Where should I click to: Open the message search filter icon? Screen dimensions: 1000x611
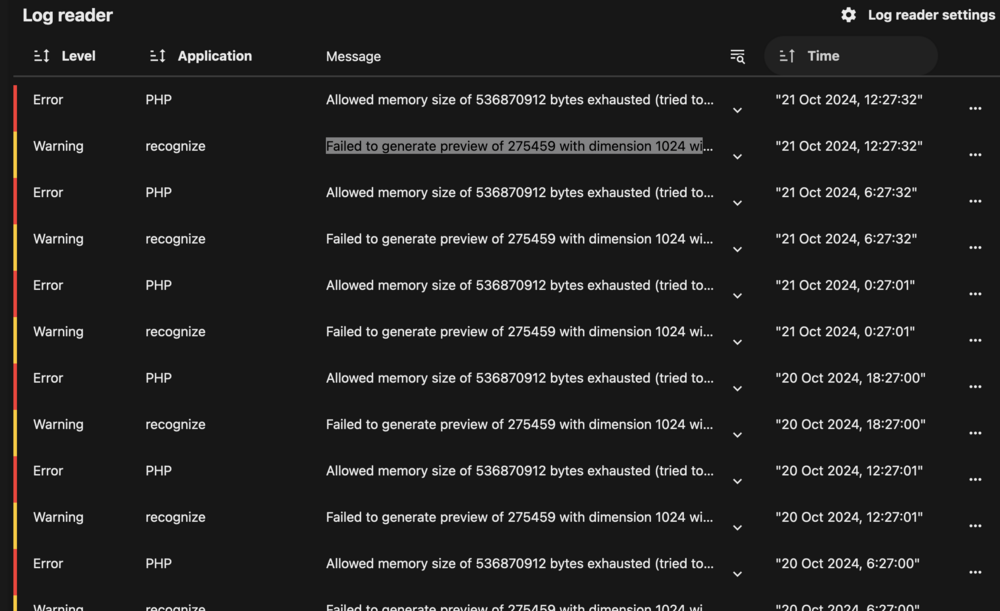[x=737, y=56]
